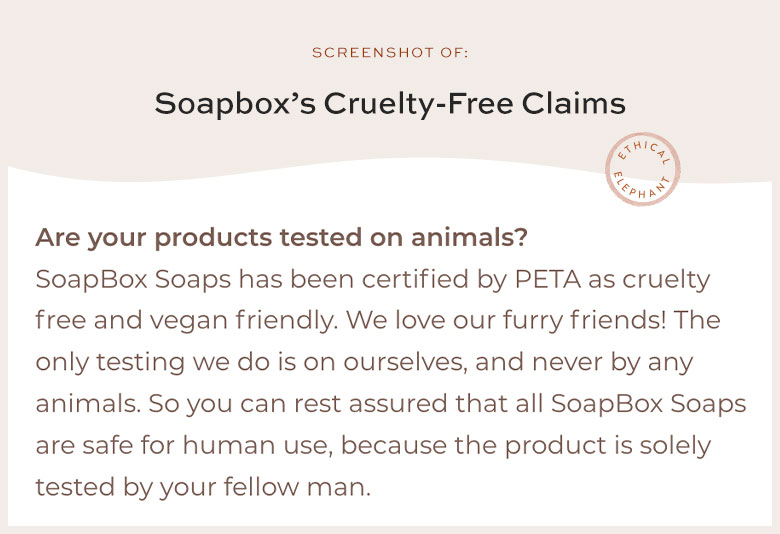
Task: Click the text 'We love our furry friends!'
Action: 506,321
